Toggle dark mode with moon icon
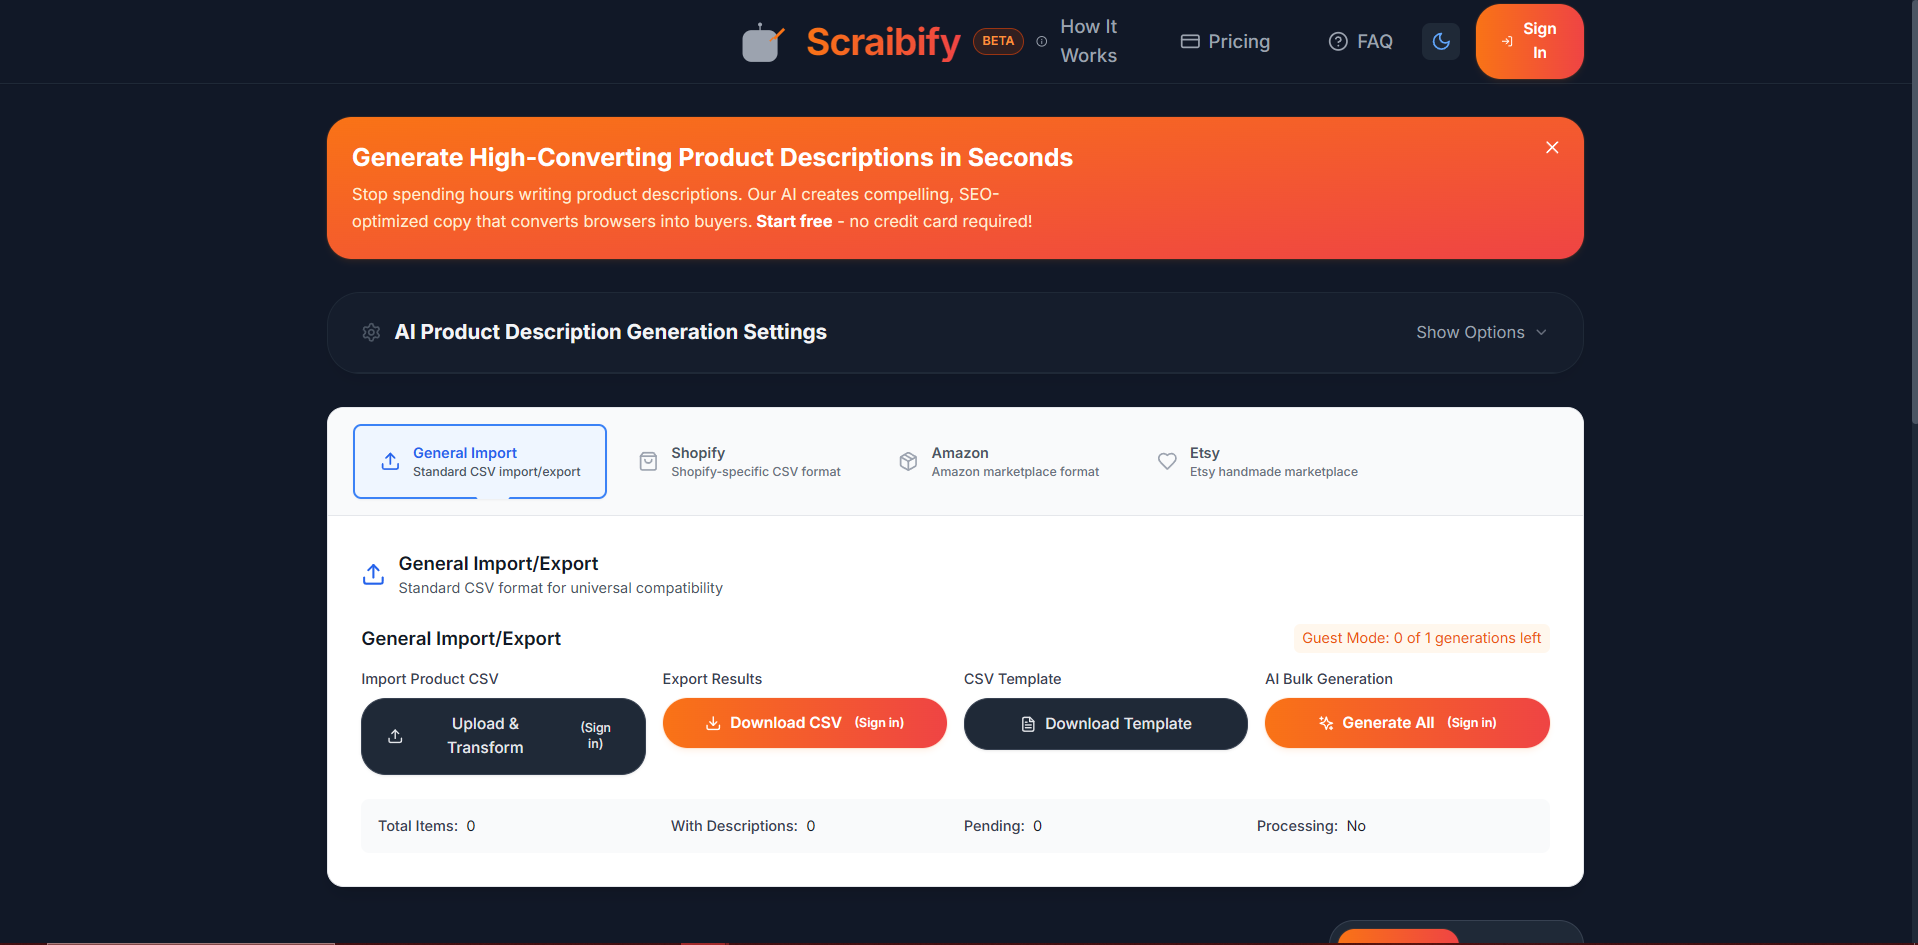 click(x=1440, y=42)
